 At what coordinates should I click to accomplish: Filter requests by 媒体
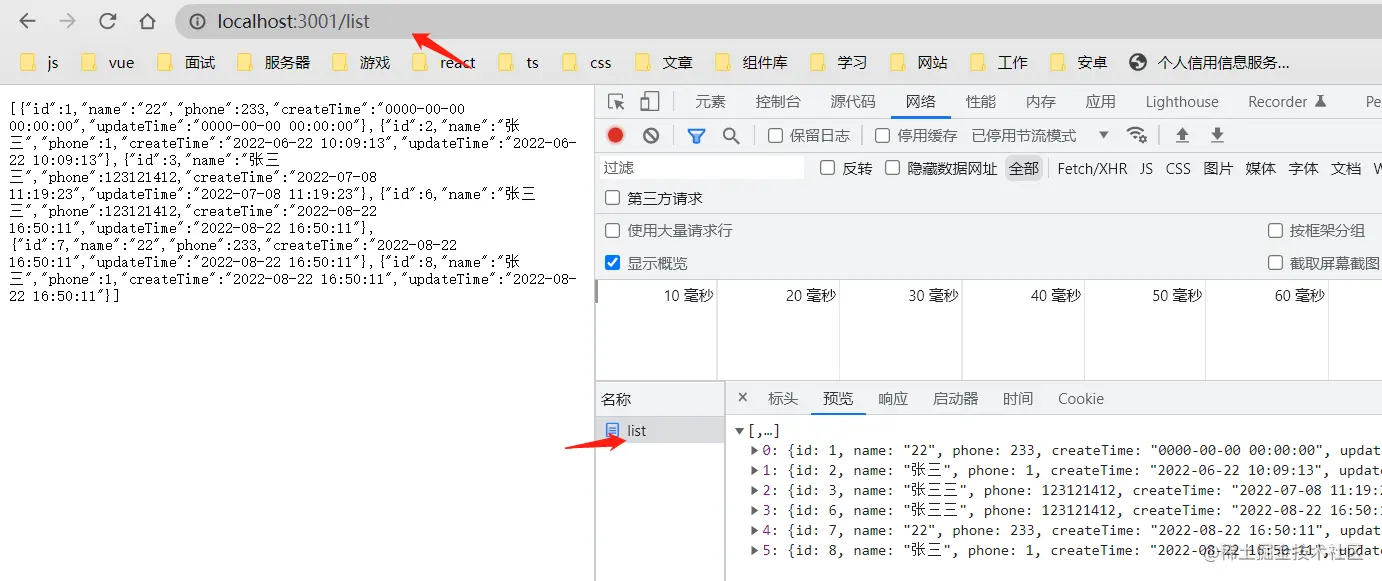pos(1260,168)
